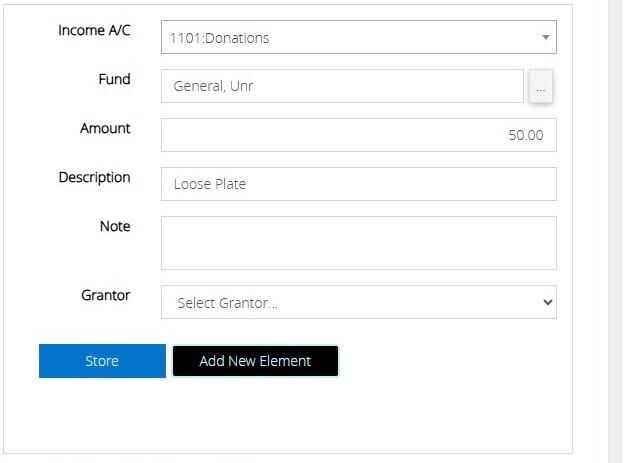Screen dimensions: 637x463
Task: Click the Income A/C dropdown arrow
Action: tap(545, 38)
